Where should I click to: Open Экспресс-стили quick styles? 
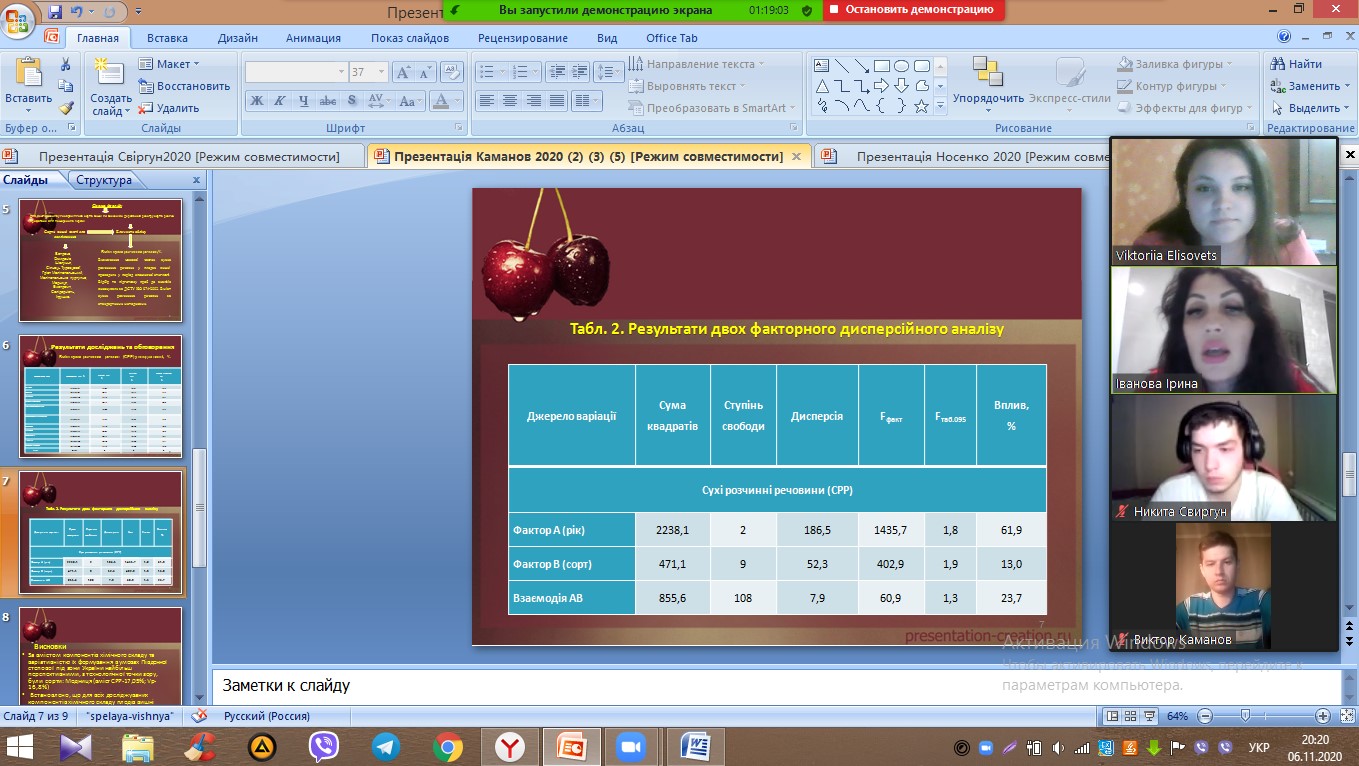1068,75
